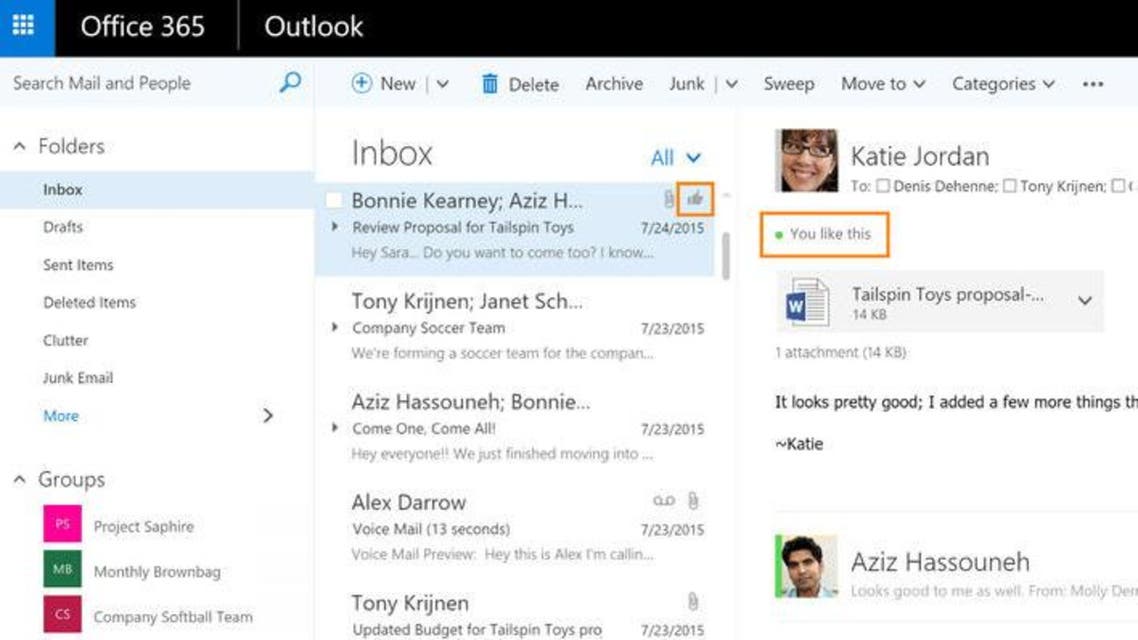Viewport: 1138px width, 640px height.
Task: Click the Outlook app title
Action: coord(314,27)
